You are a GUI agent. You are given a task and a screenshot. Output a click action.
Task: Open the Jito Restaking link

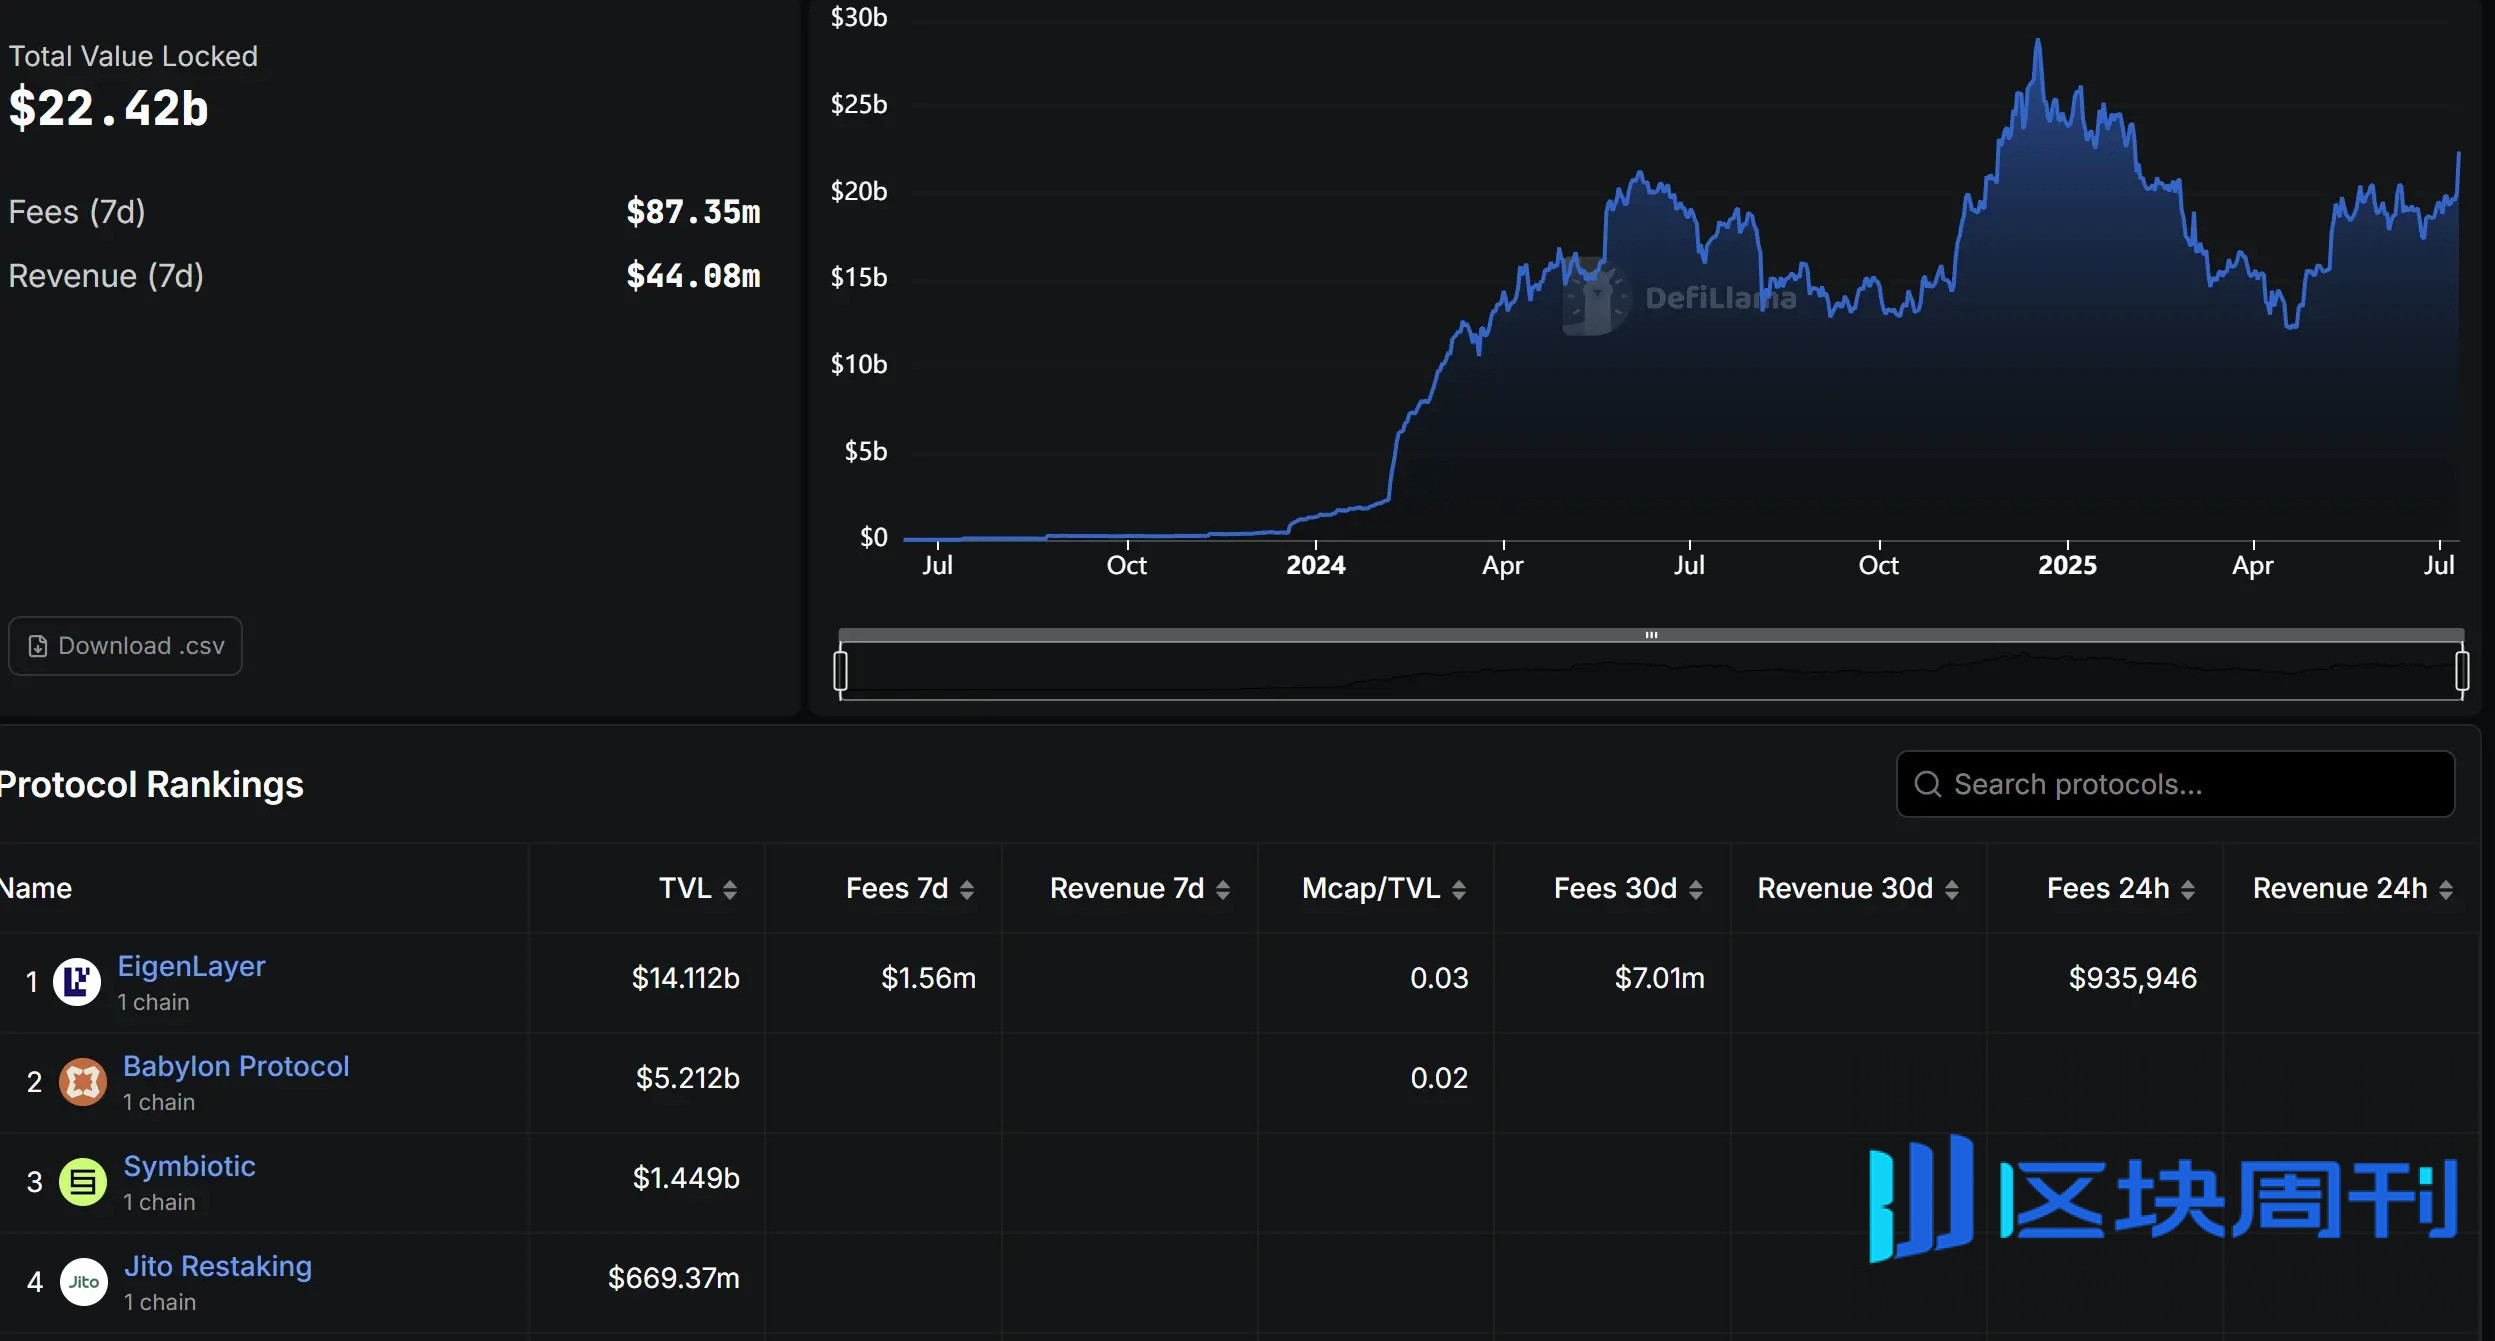tap(218, 1266)
